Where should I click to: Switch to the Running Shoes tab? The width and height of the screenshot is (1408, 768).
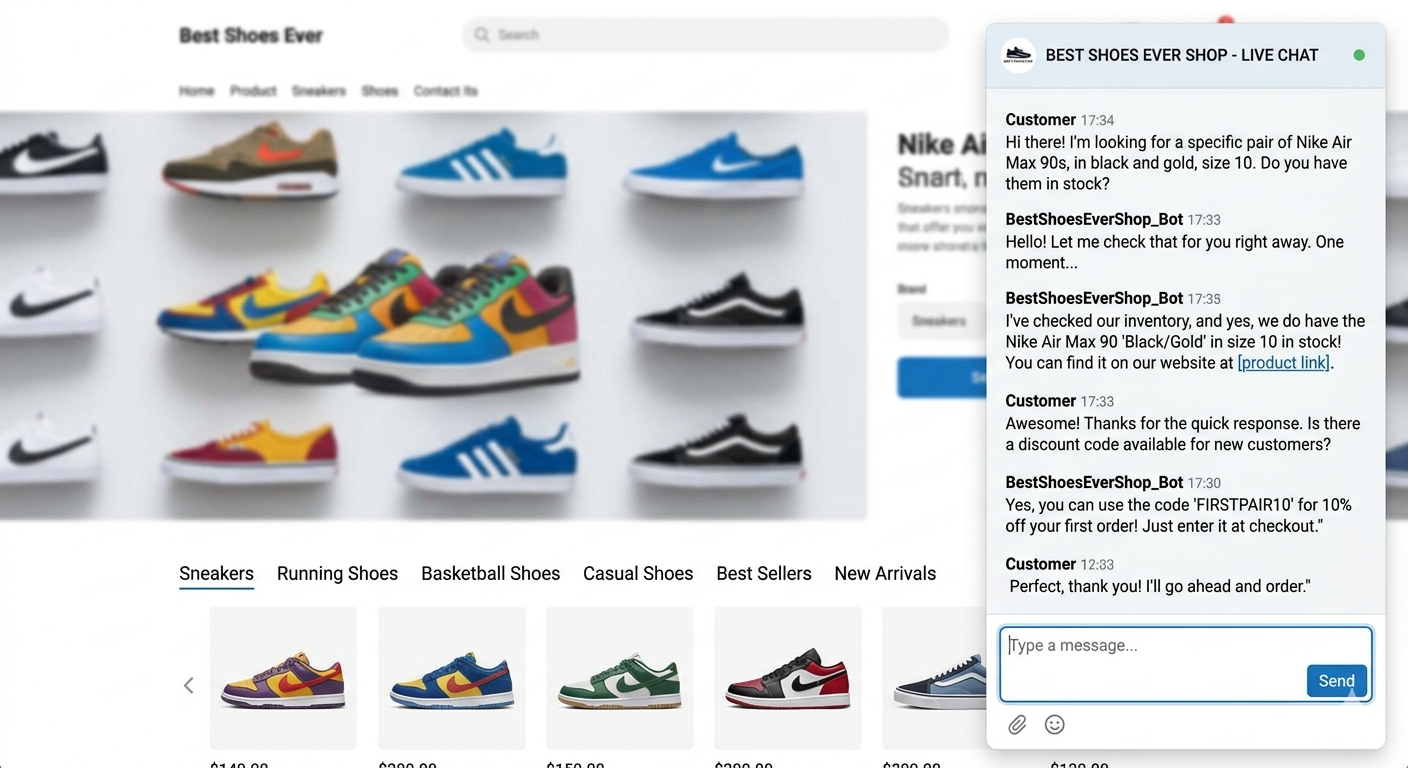point(337,574)
